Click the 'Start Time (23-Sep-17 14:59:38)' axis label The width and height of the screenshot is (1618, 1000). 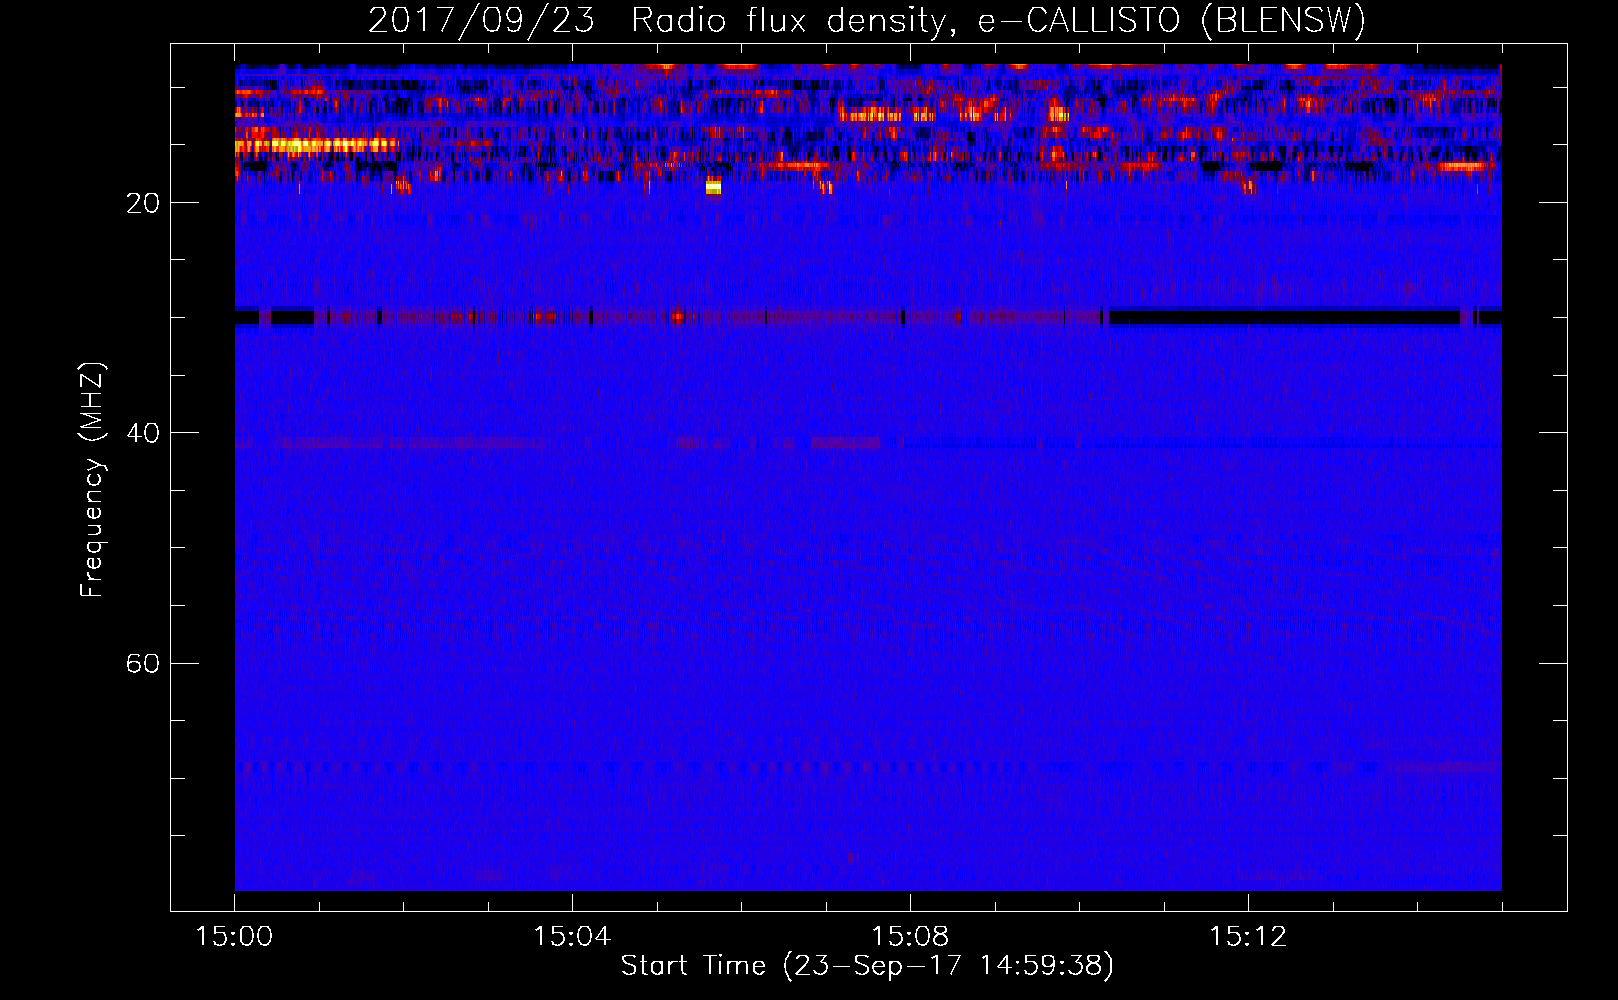[x=867, y=966]
